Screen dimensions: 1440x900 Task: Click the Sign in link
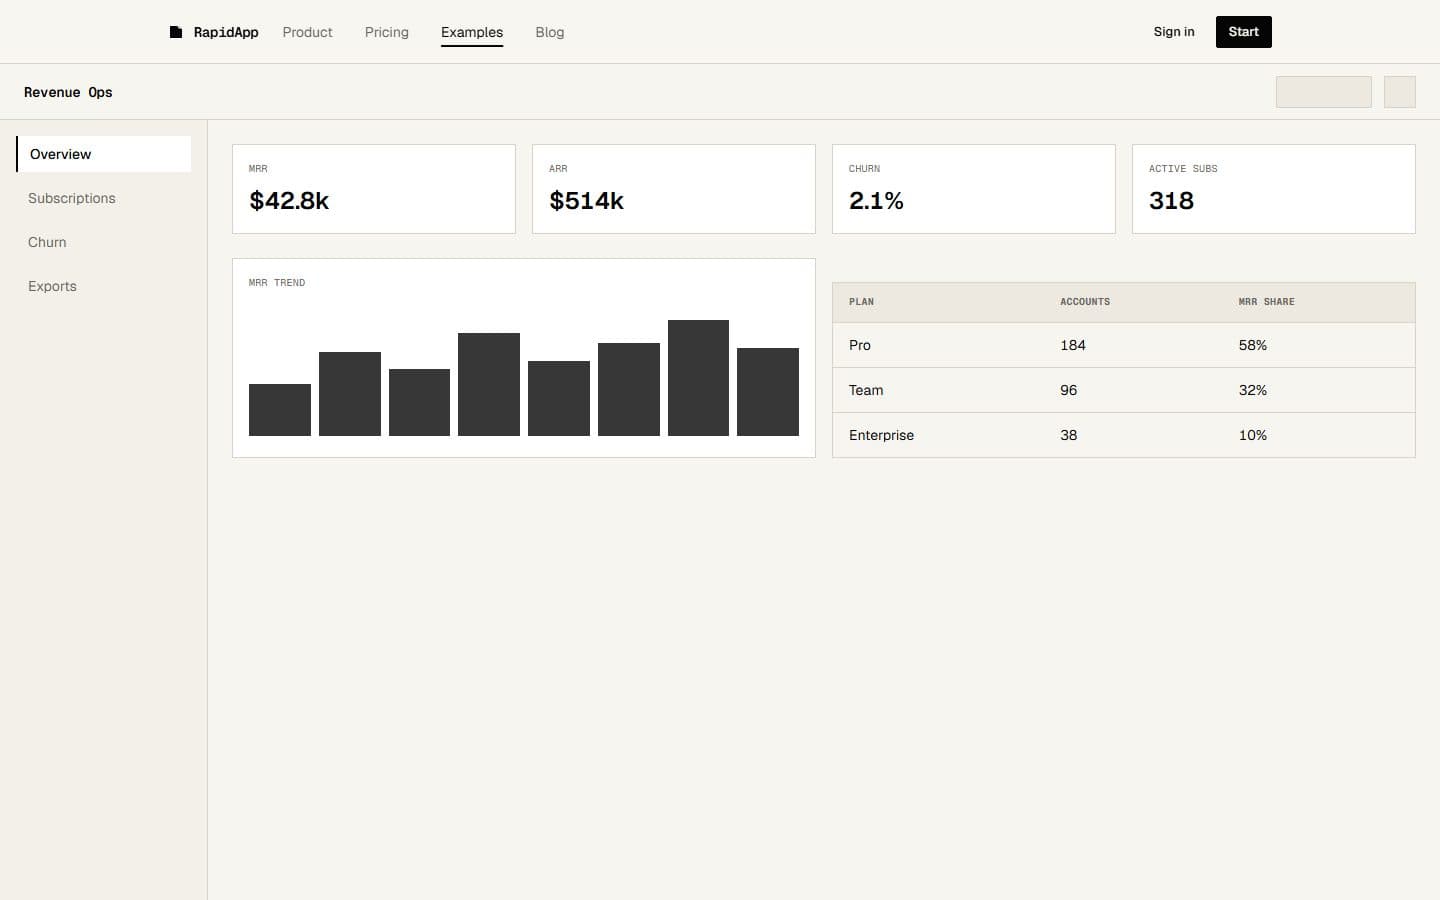1174,32
